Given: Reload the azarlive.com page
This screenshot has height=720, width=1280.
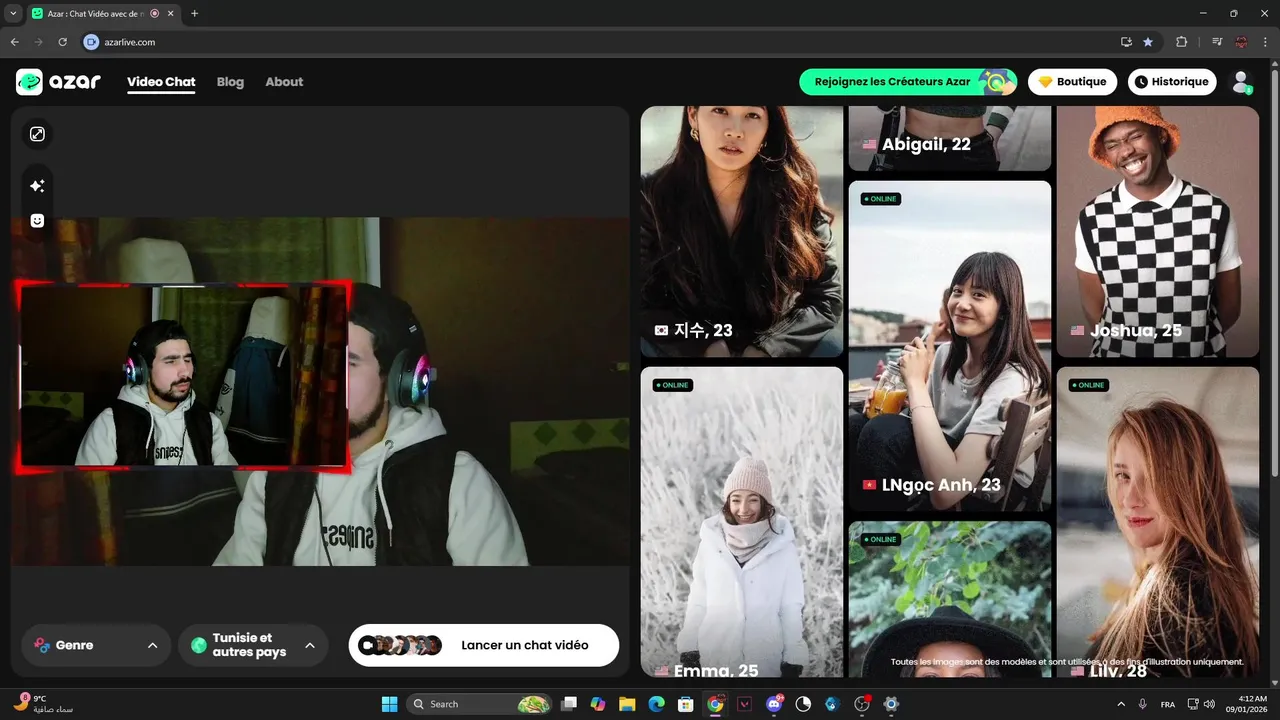Looking at the screenshot, I should tap(62, 42).
